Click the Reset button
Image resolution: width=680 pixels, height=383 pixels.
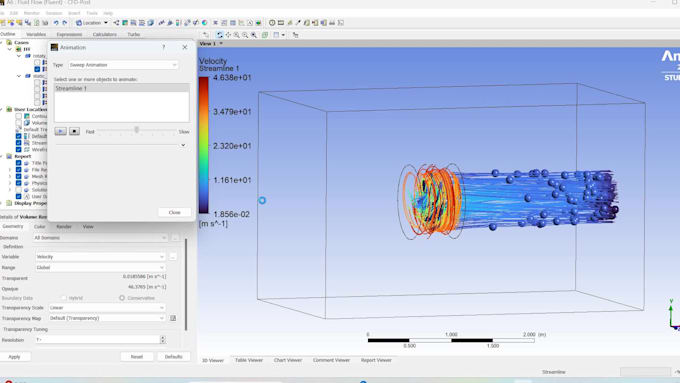pyautogui.click(x=137, y=357)
